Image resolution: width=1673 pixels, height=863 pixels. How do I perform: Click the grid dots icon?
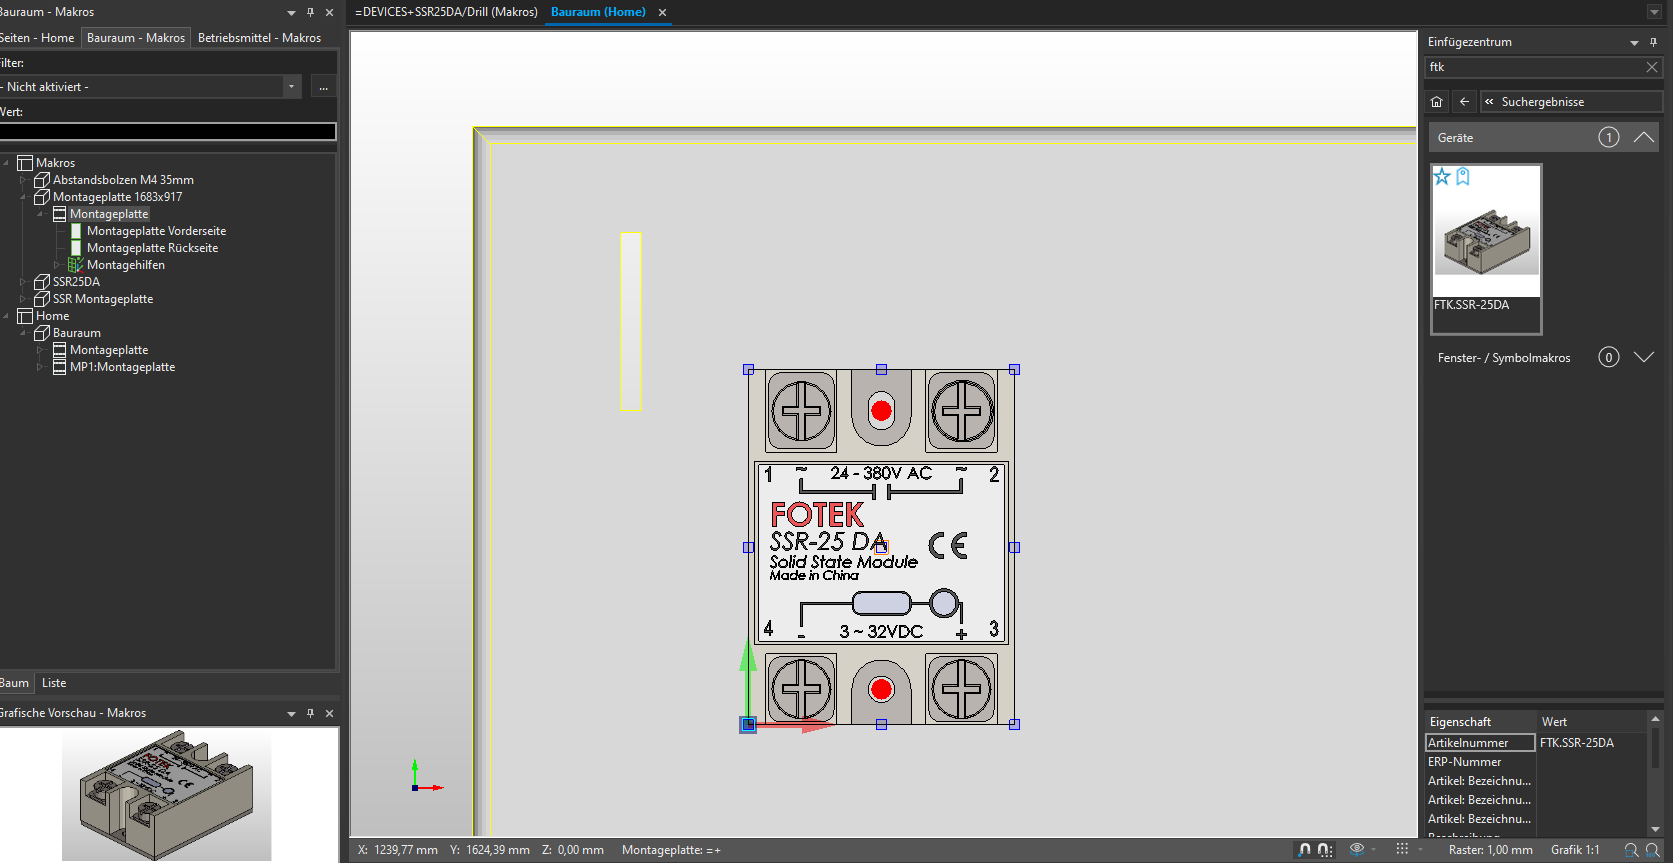1402,849
